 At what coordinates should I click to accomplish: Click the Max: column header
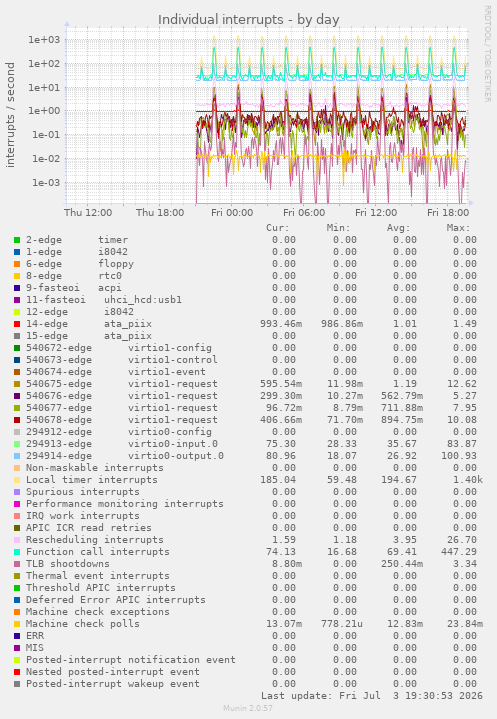(458, 227)
